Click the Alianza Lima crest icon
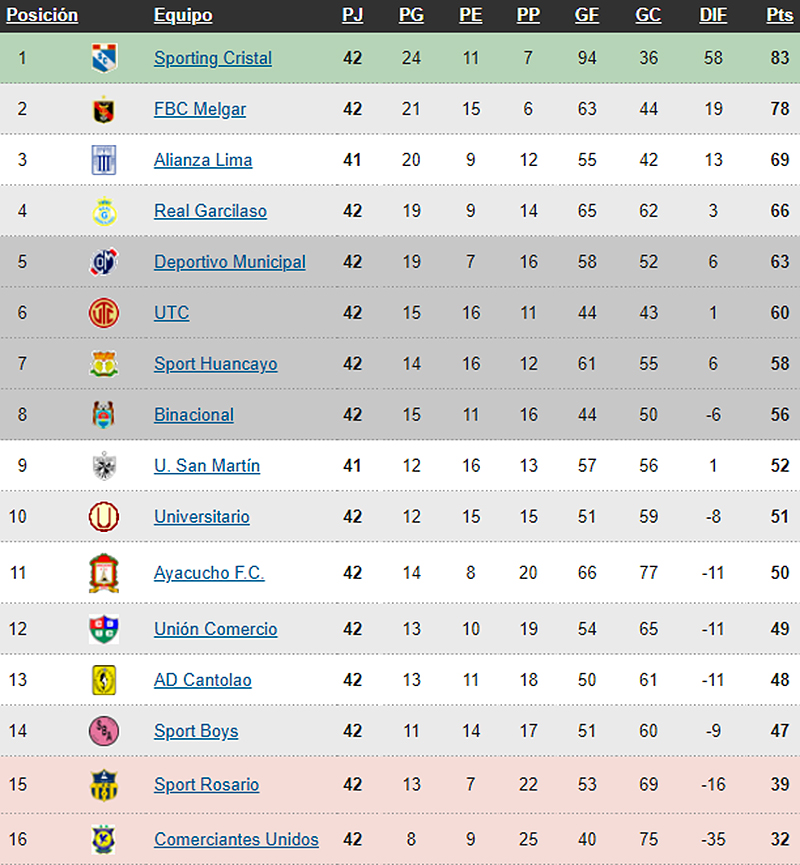Image resolution: width=800 pixels, height=865 pixels. [x=104, y=160]
